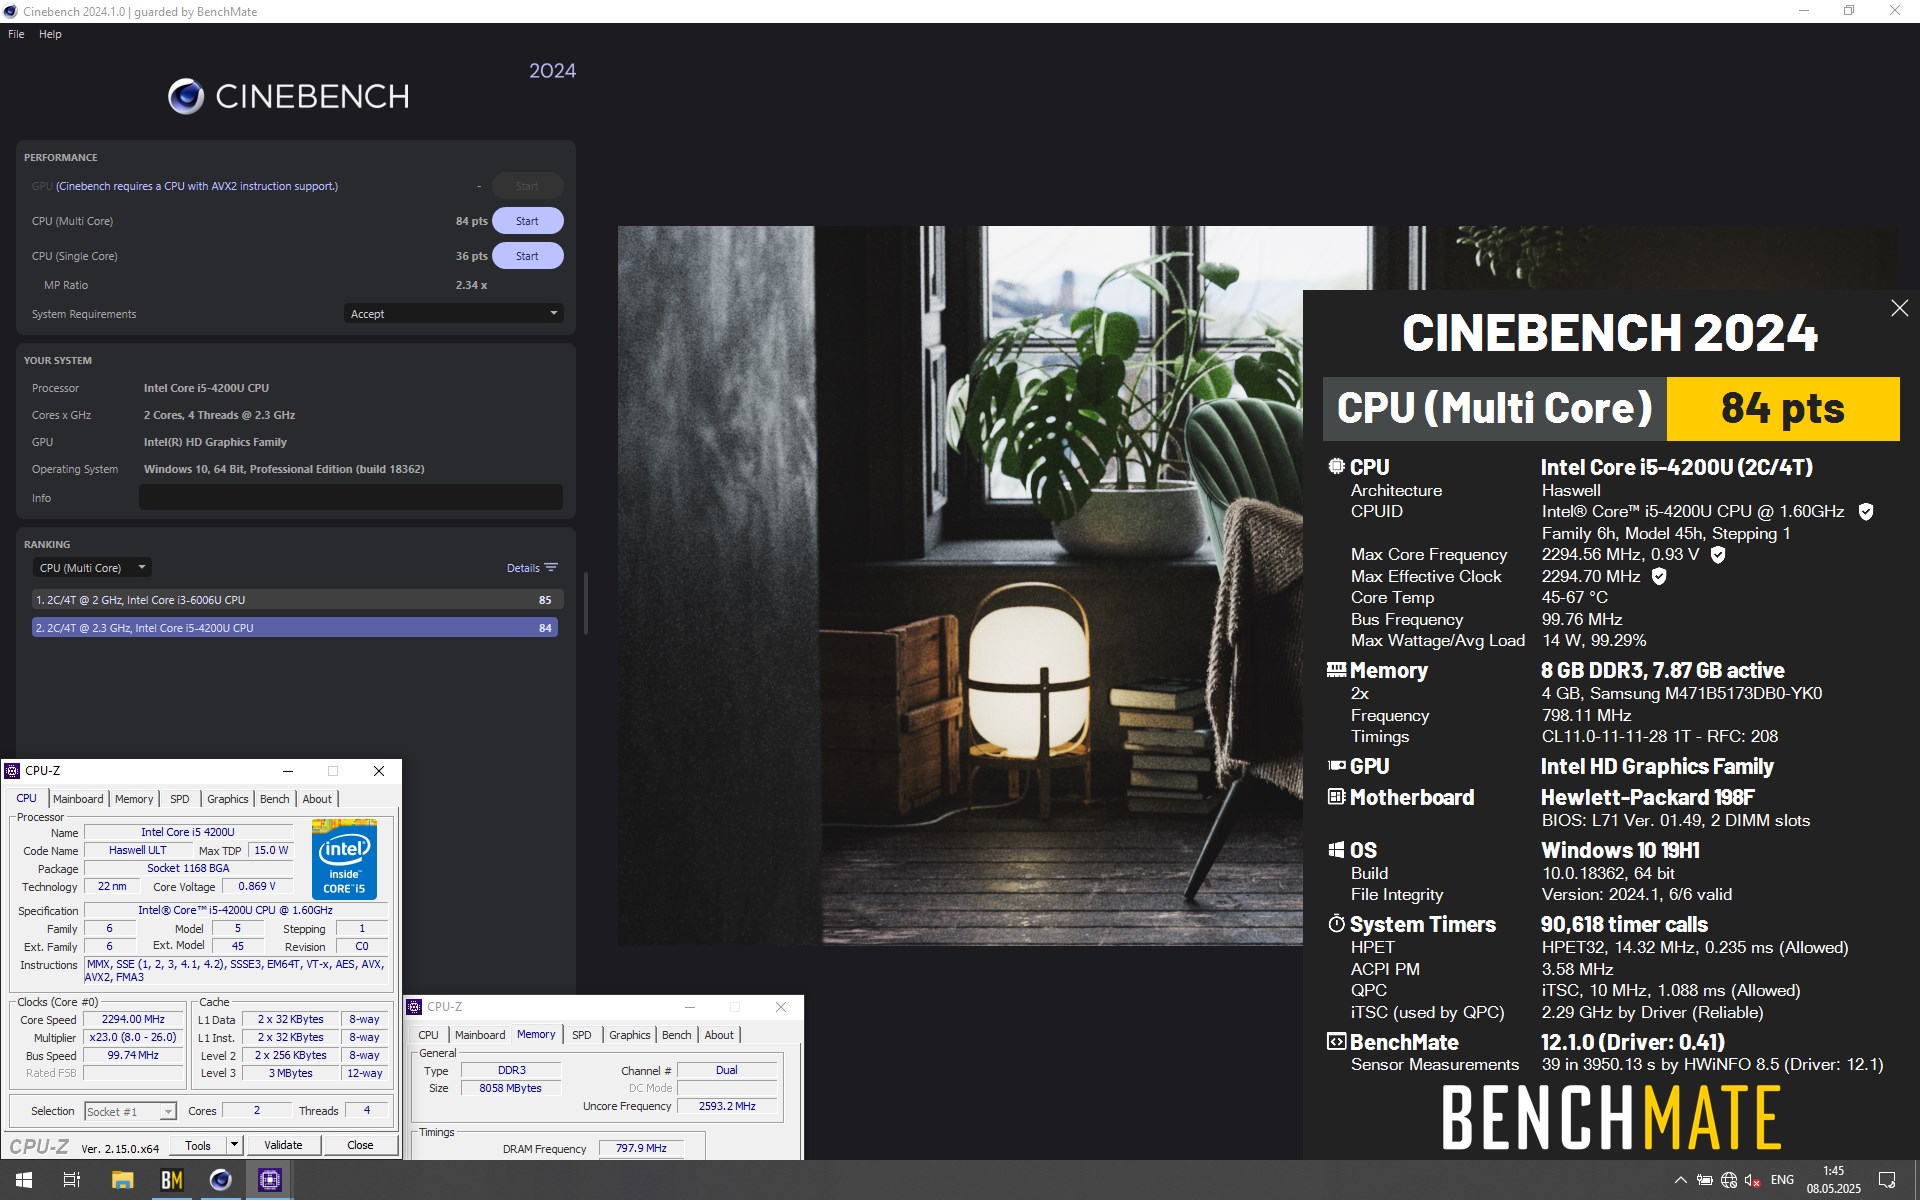Switch to CPU tab in second CPU-Z window

(x=428, y=1035)
